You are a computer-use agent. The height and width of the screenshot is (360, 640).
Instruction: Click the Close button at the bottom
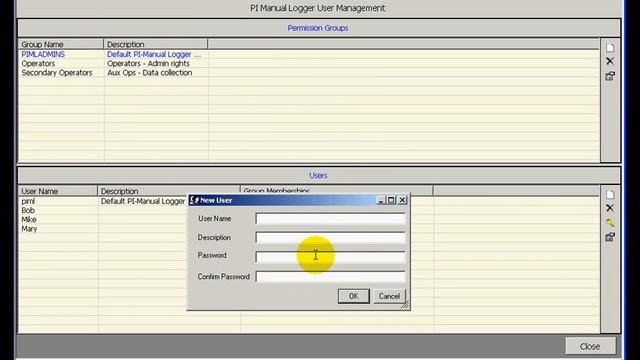[590, 347]
